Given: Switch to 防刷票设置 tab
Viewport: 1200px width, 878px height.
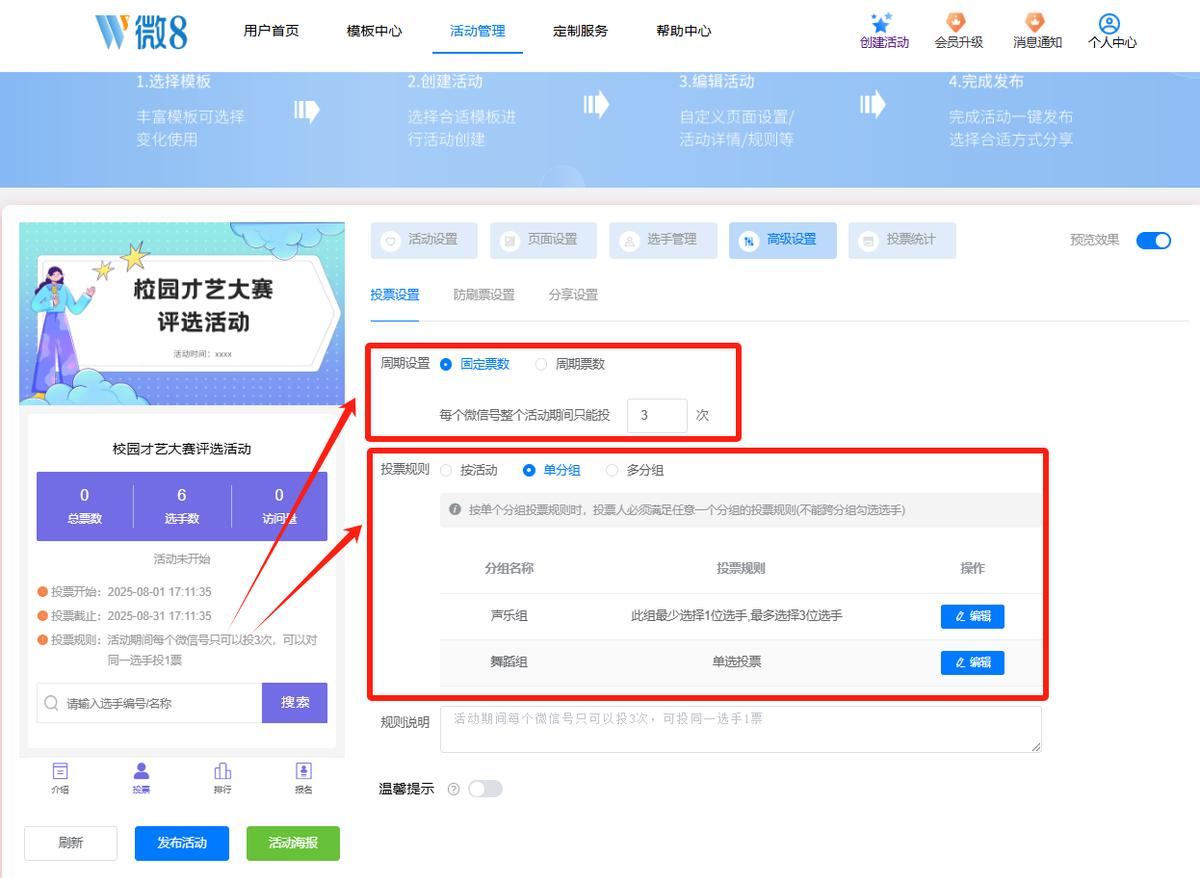Looking at the screenshot, I should coord(484,295).
